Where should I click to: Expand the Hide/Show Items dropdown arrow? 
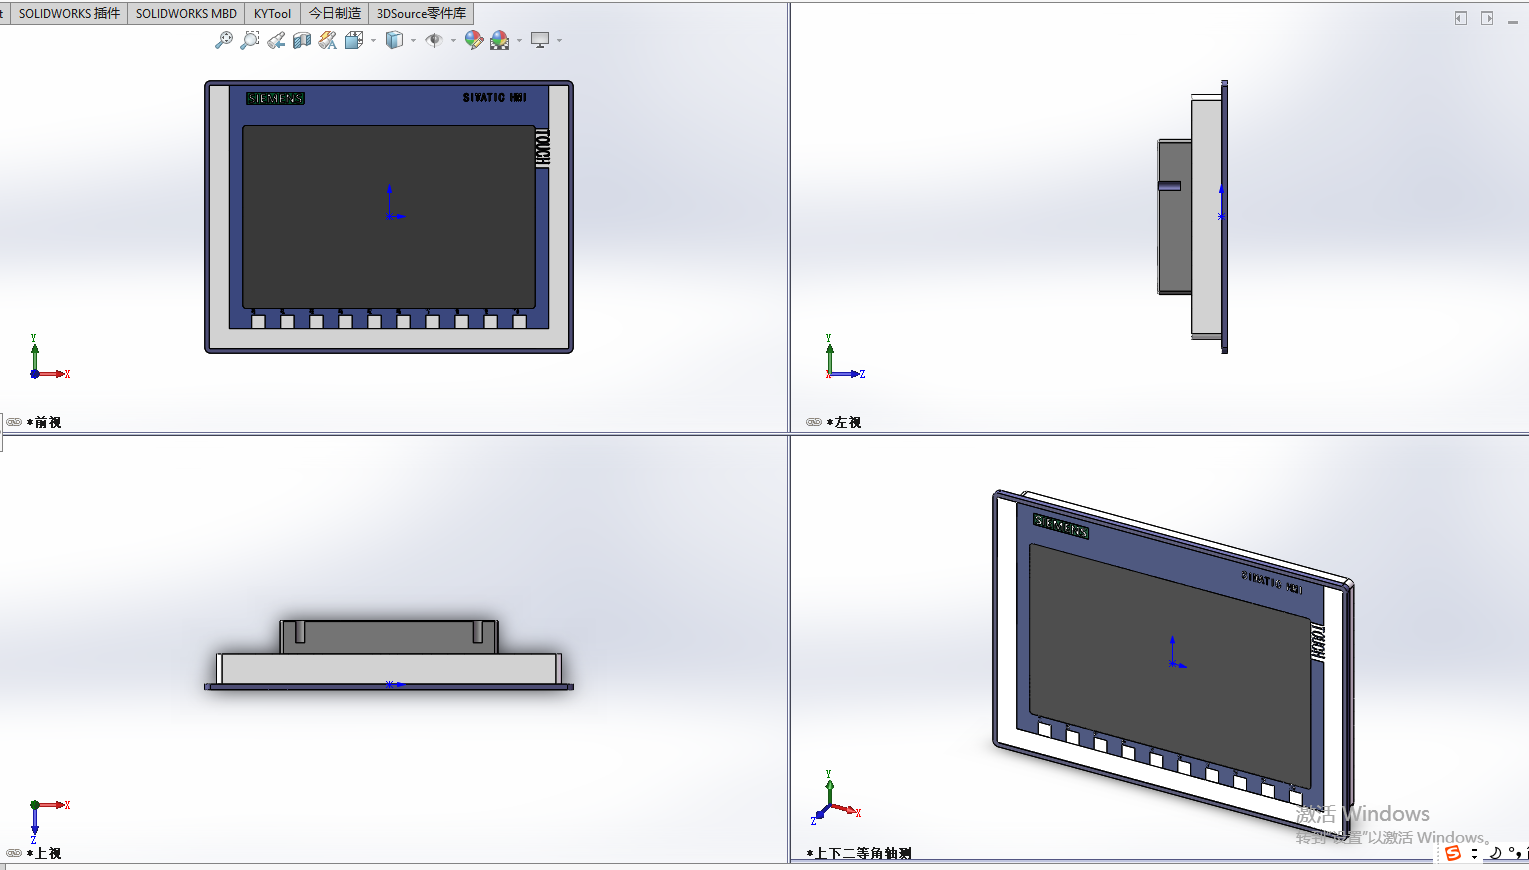(453, 41)
